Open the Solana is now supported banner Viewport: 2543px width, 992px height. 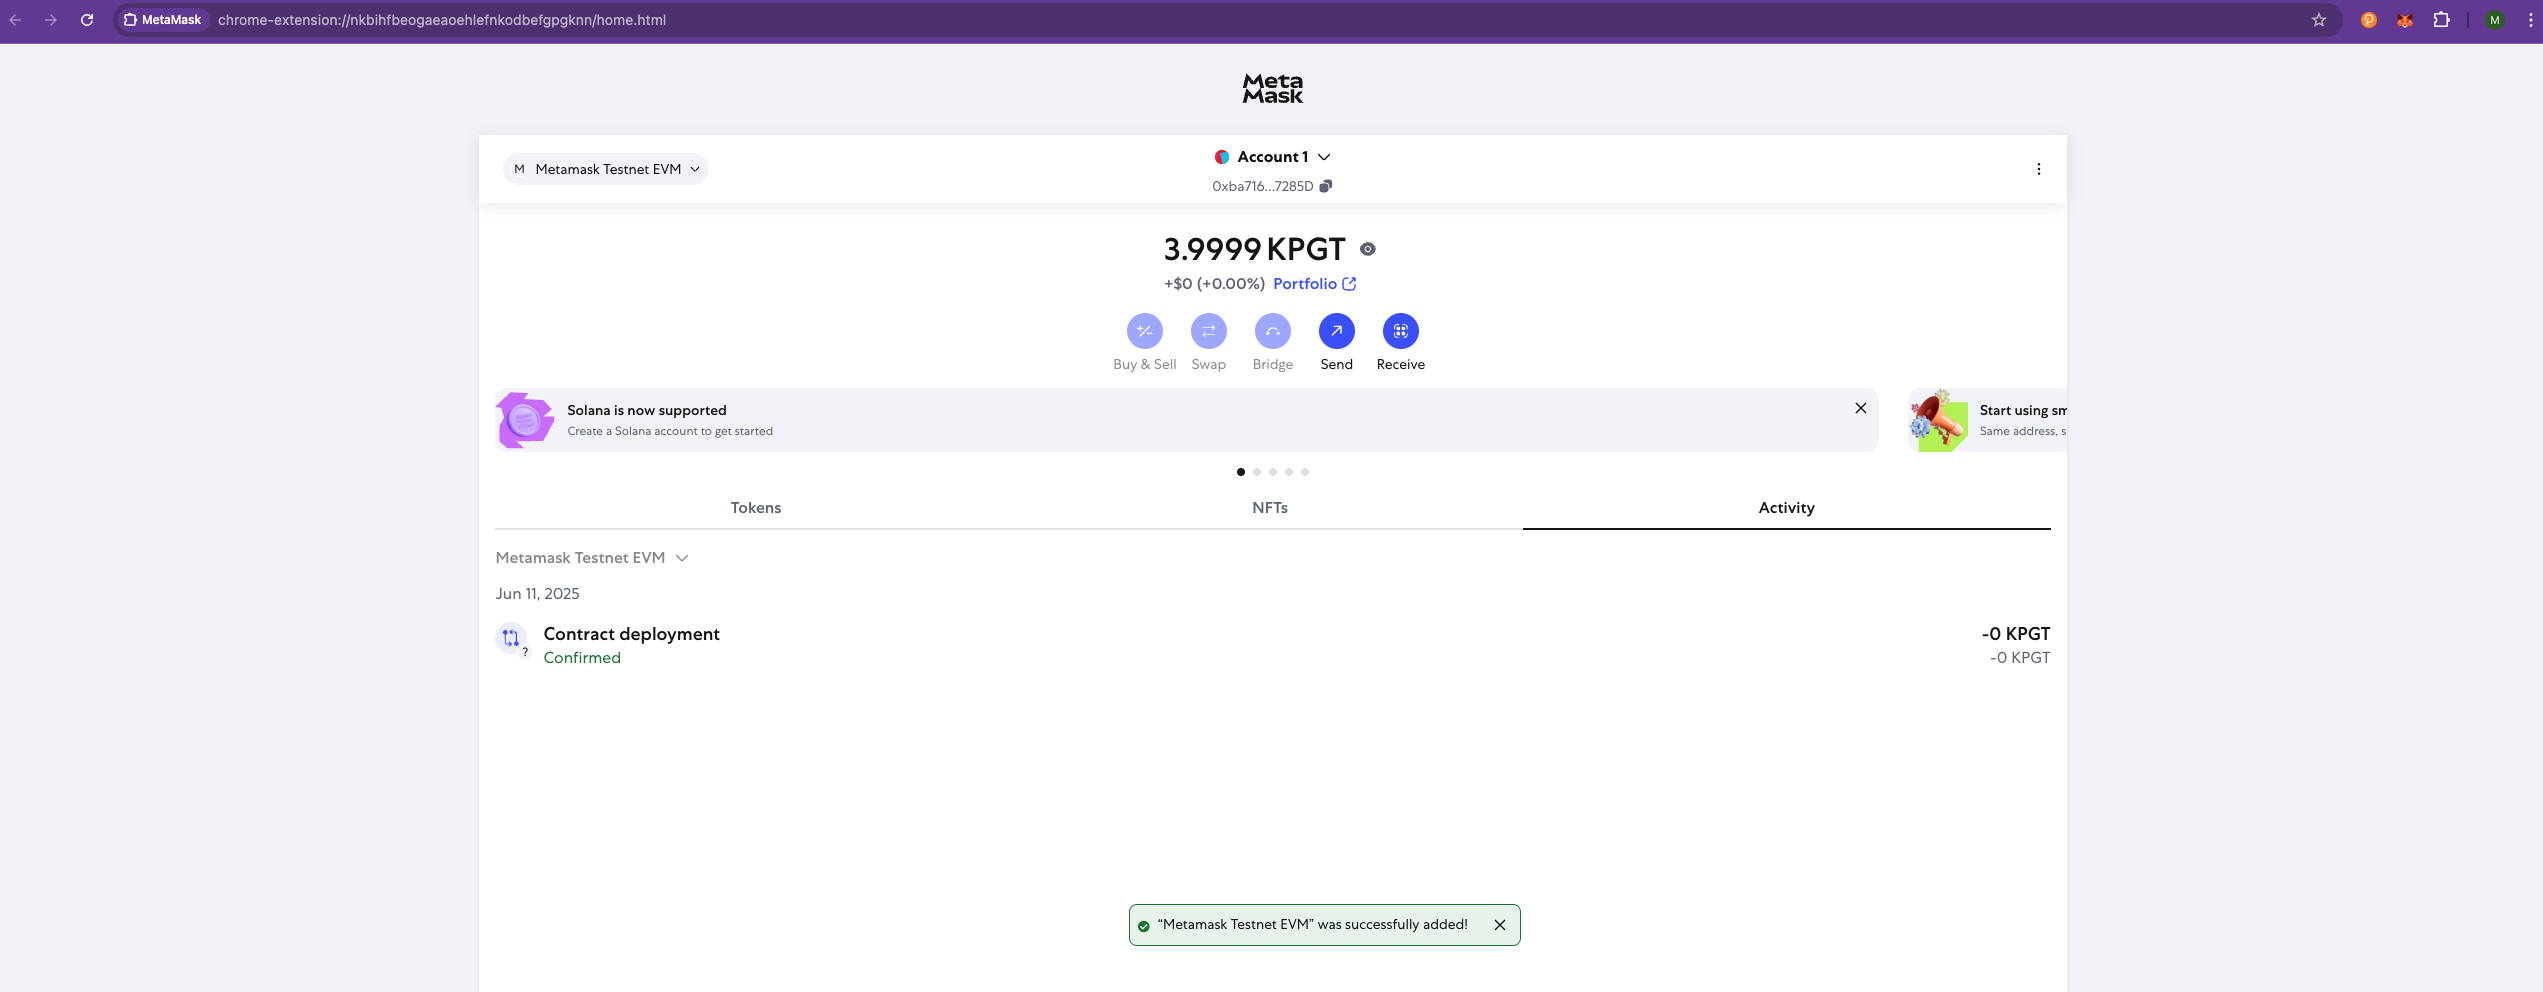(1186, 420)
